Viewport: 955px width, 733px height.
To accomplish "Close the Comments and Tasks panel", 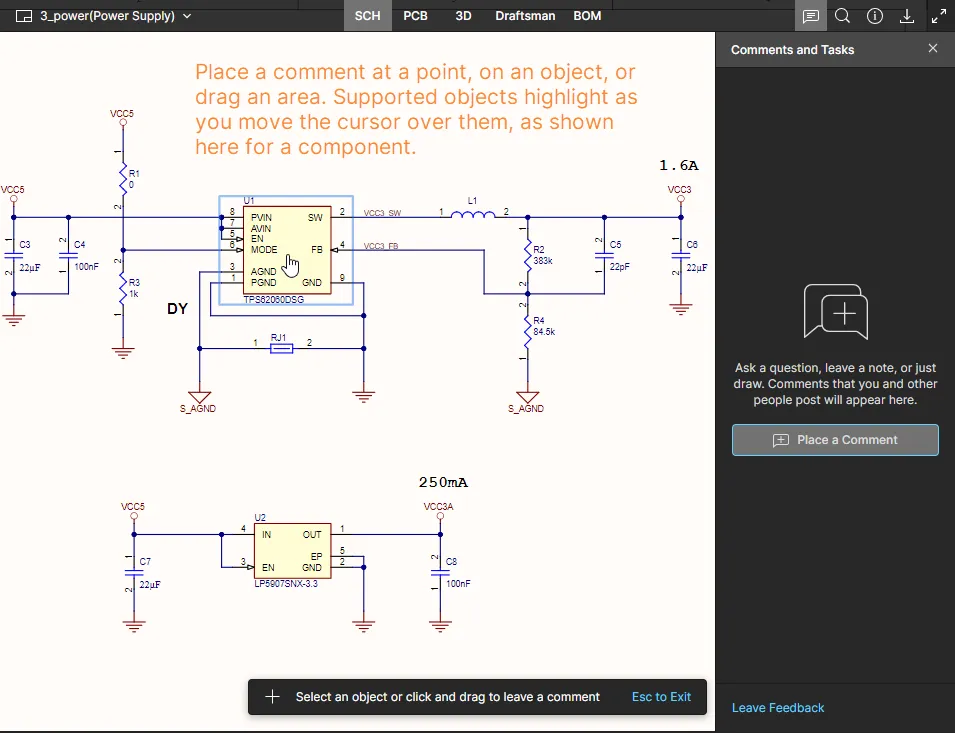I will click(933, 48).
